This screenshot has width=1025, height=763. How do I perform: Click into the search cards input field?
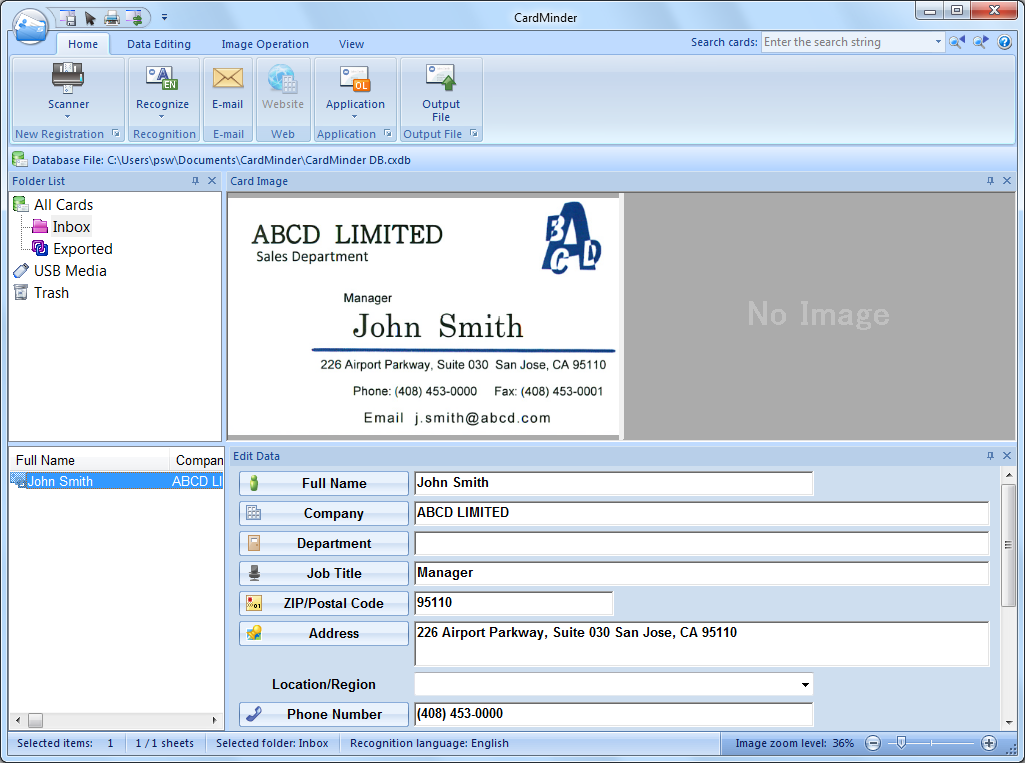[x=847, y=42]
